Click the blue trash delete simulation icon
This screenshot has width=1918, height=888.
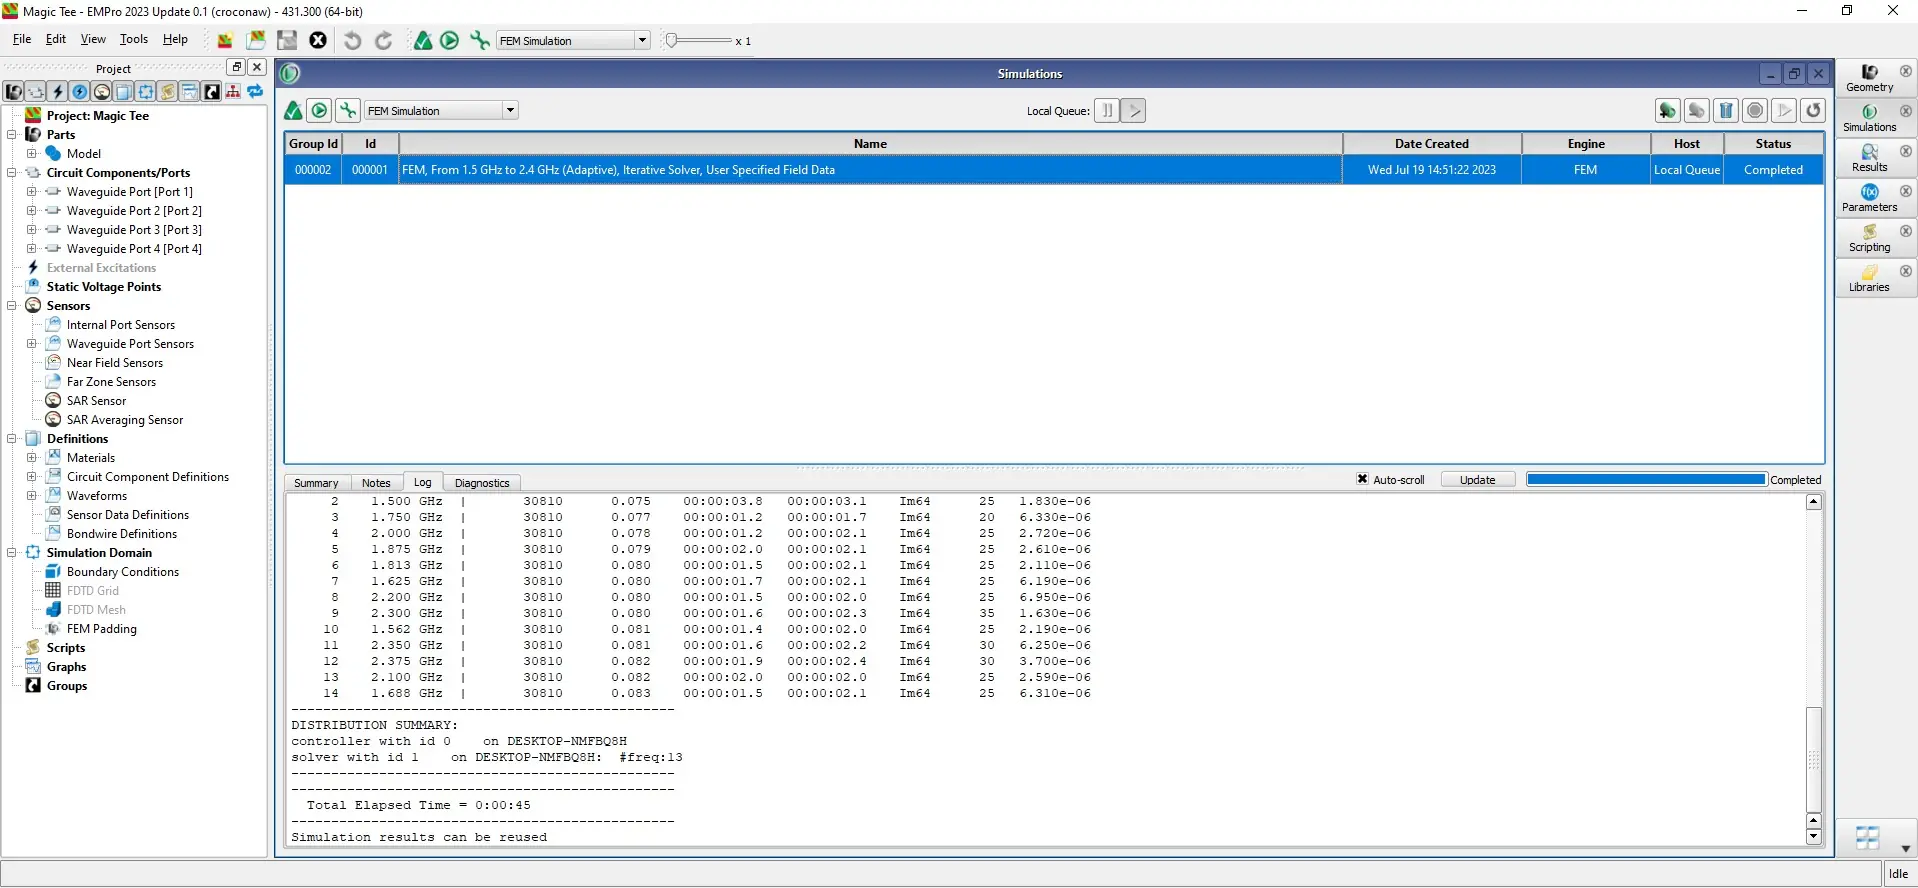[1726, 110]
